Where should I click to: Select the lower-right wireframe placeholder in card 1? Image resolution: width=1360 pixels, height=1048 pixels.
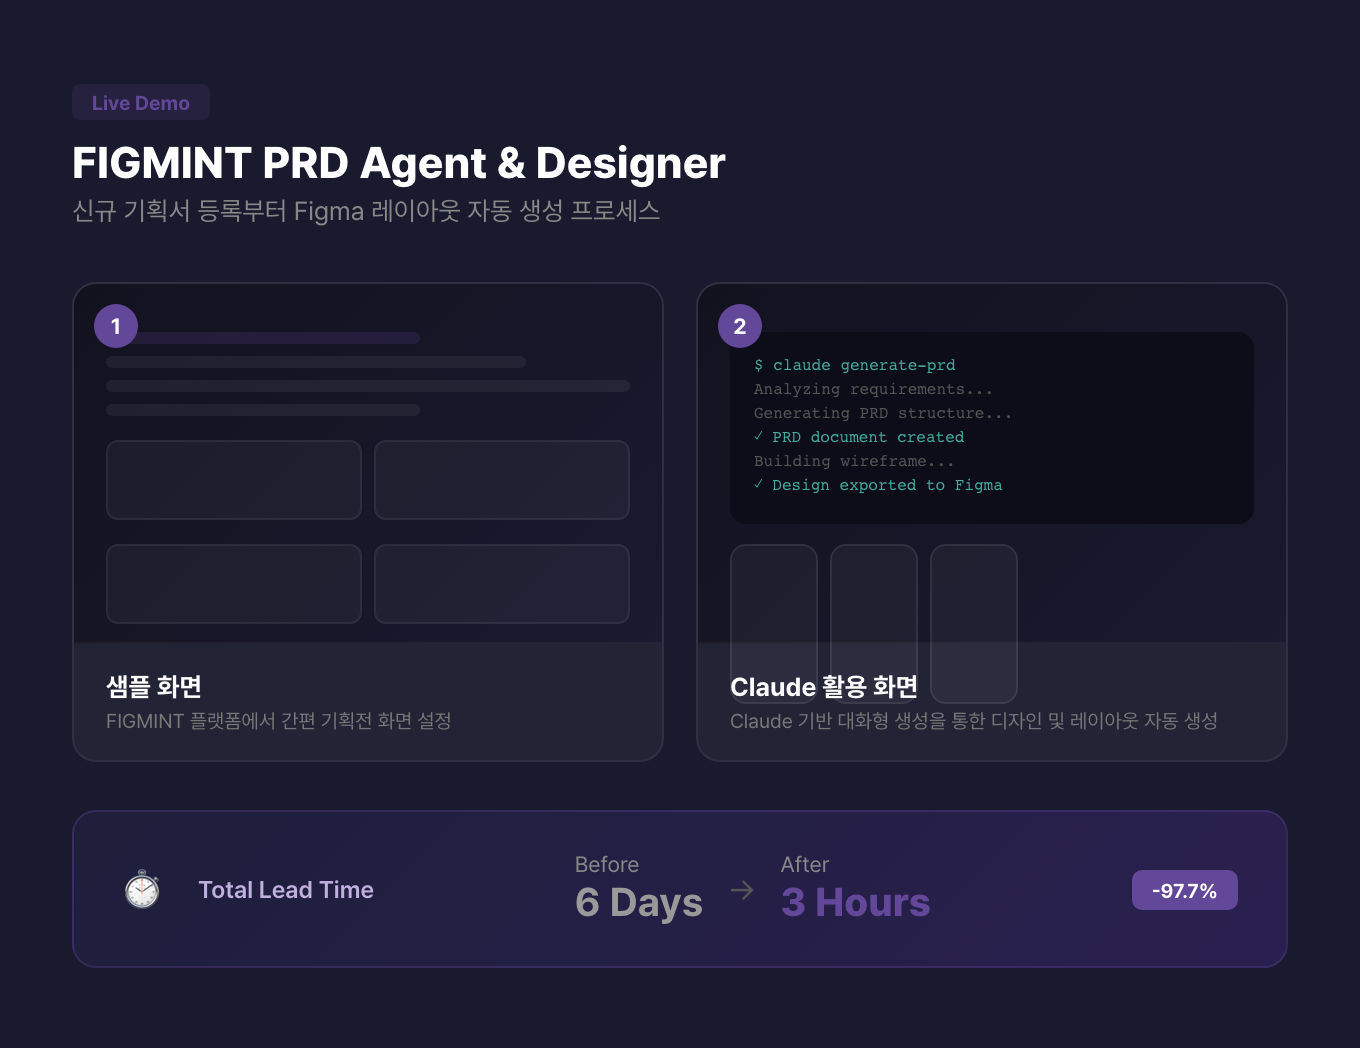[502, 584]
